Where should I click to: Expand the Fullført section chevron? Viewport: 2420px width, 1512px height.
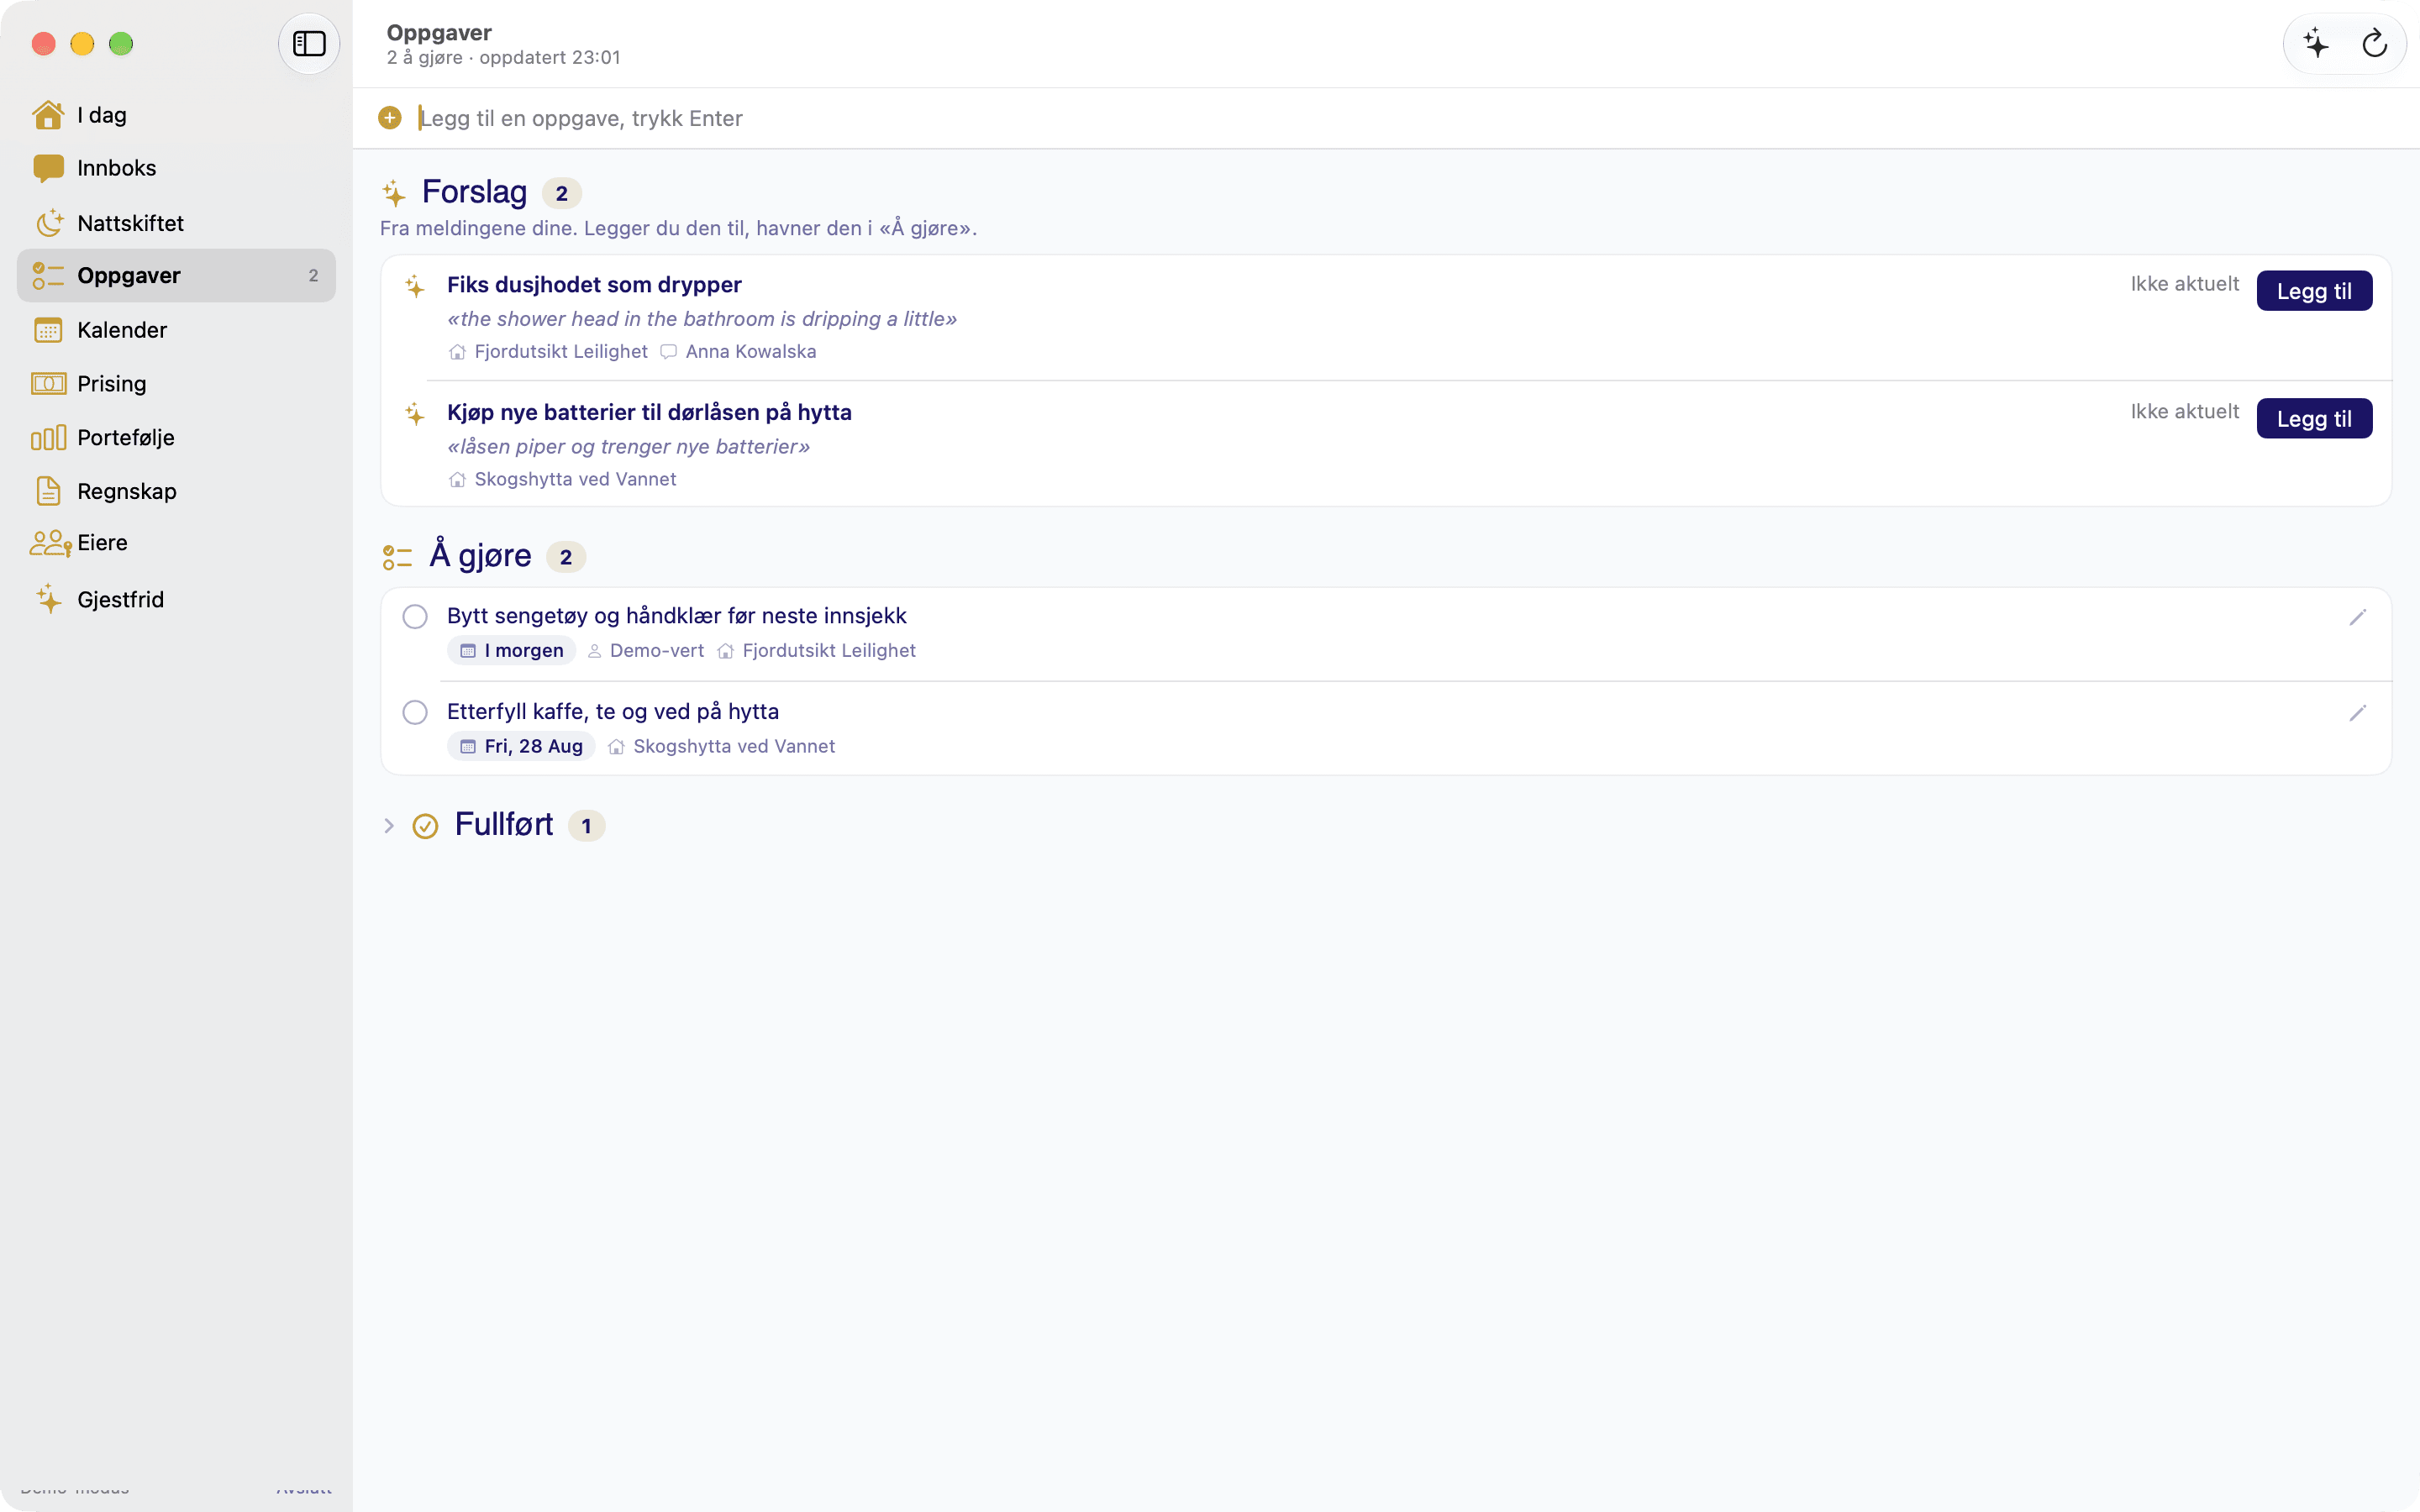(x=389, y=826)
